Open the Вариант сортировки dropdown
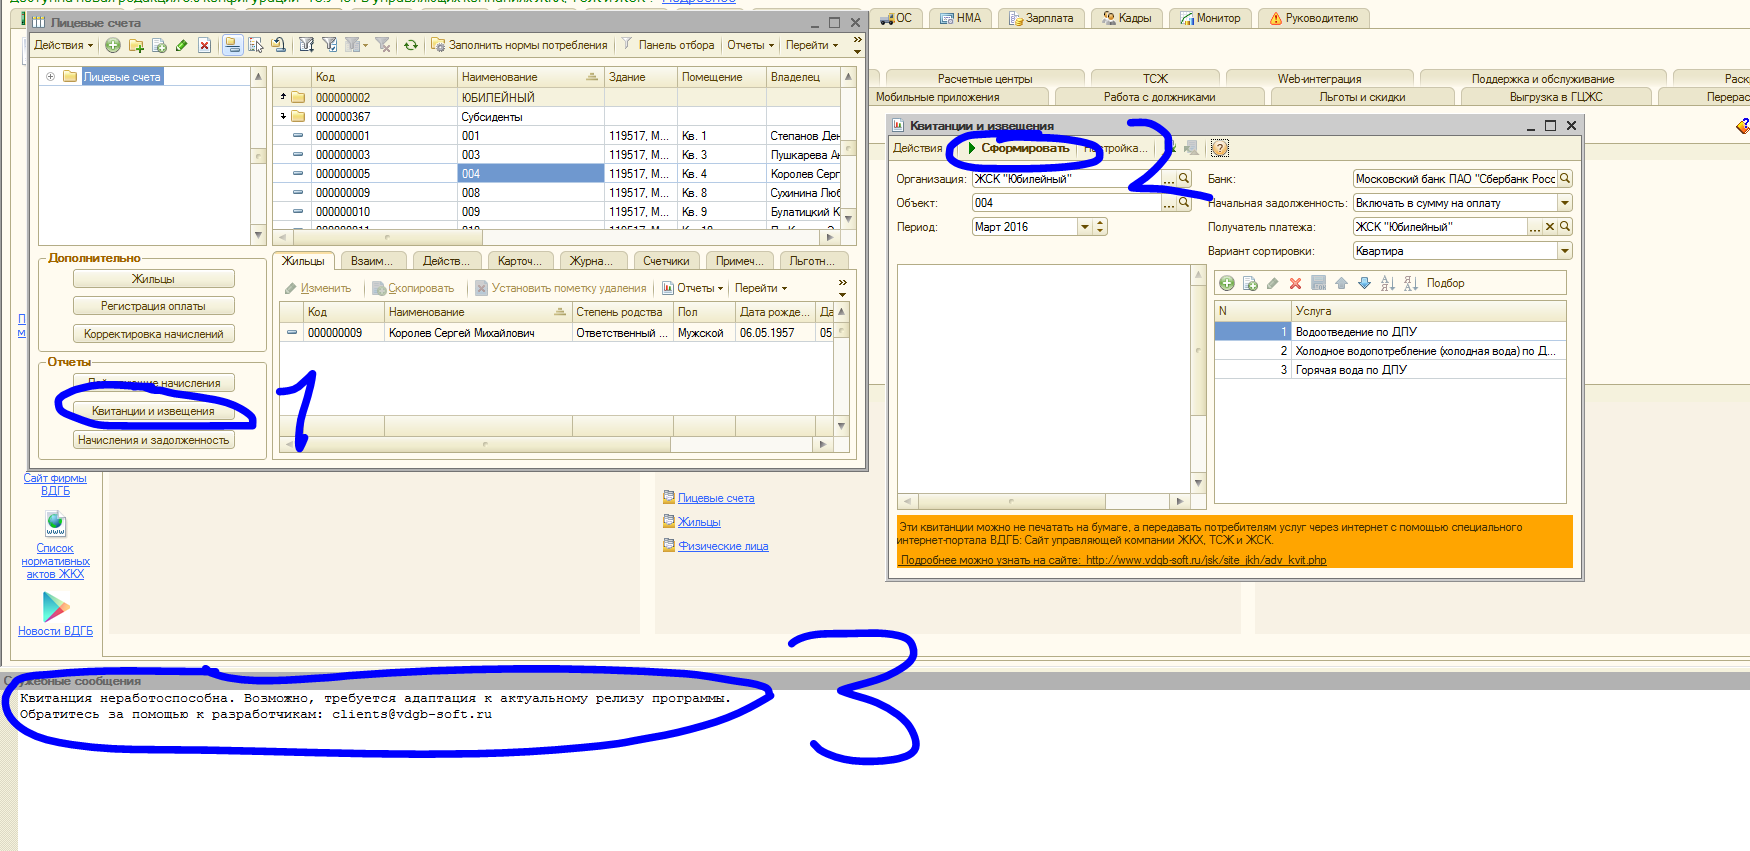 [x=1565, y=251]
